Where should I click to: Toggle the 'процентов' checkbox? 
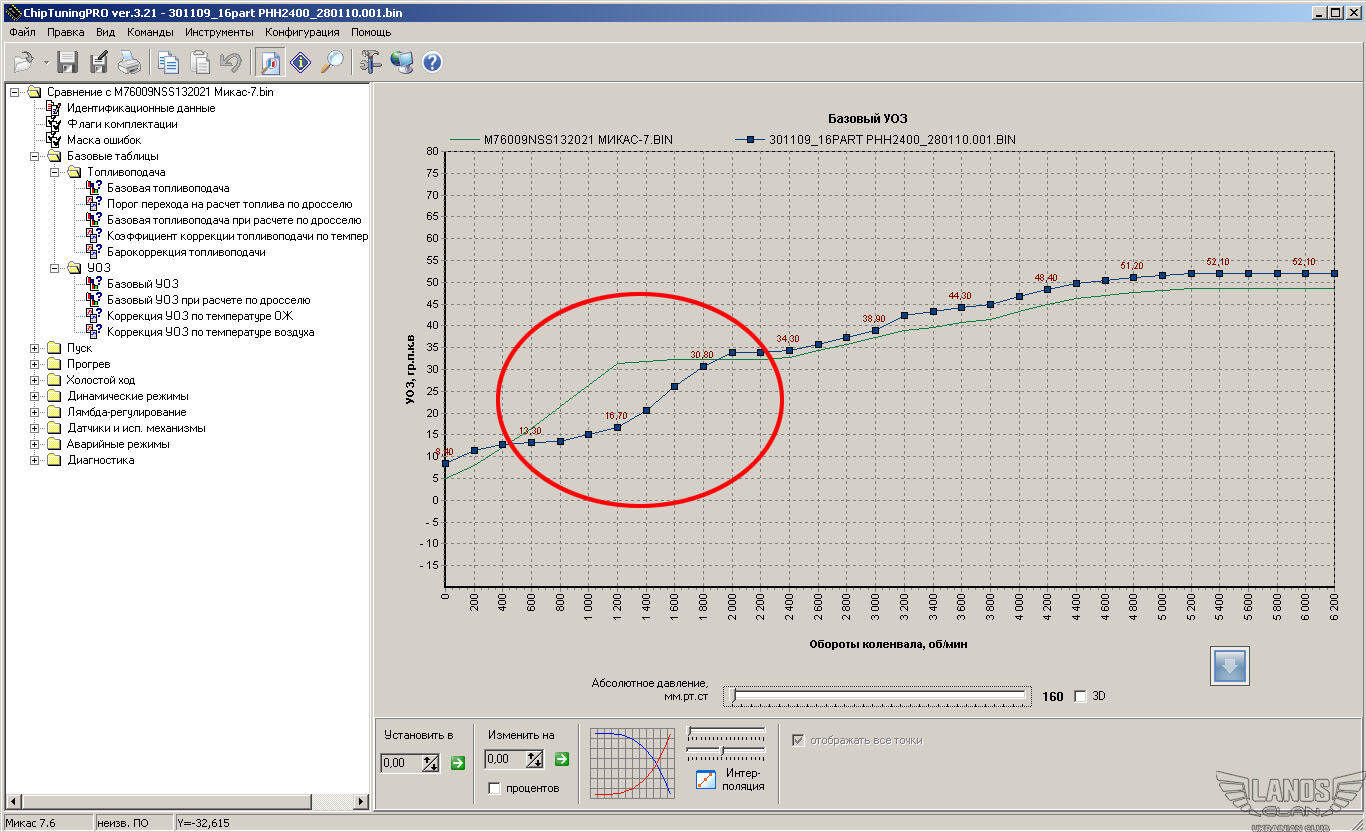point(494,788)
